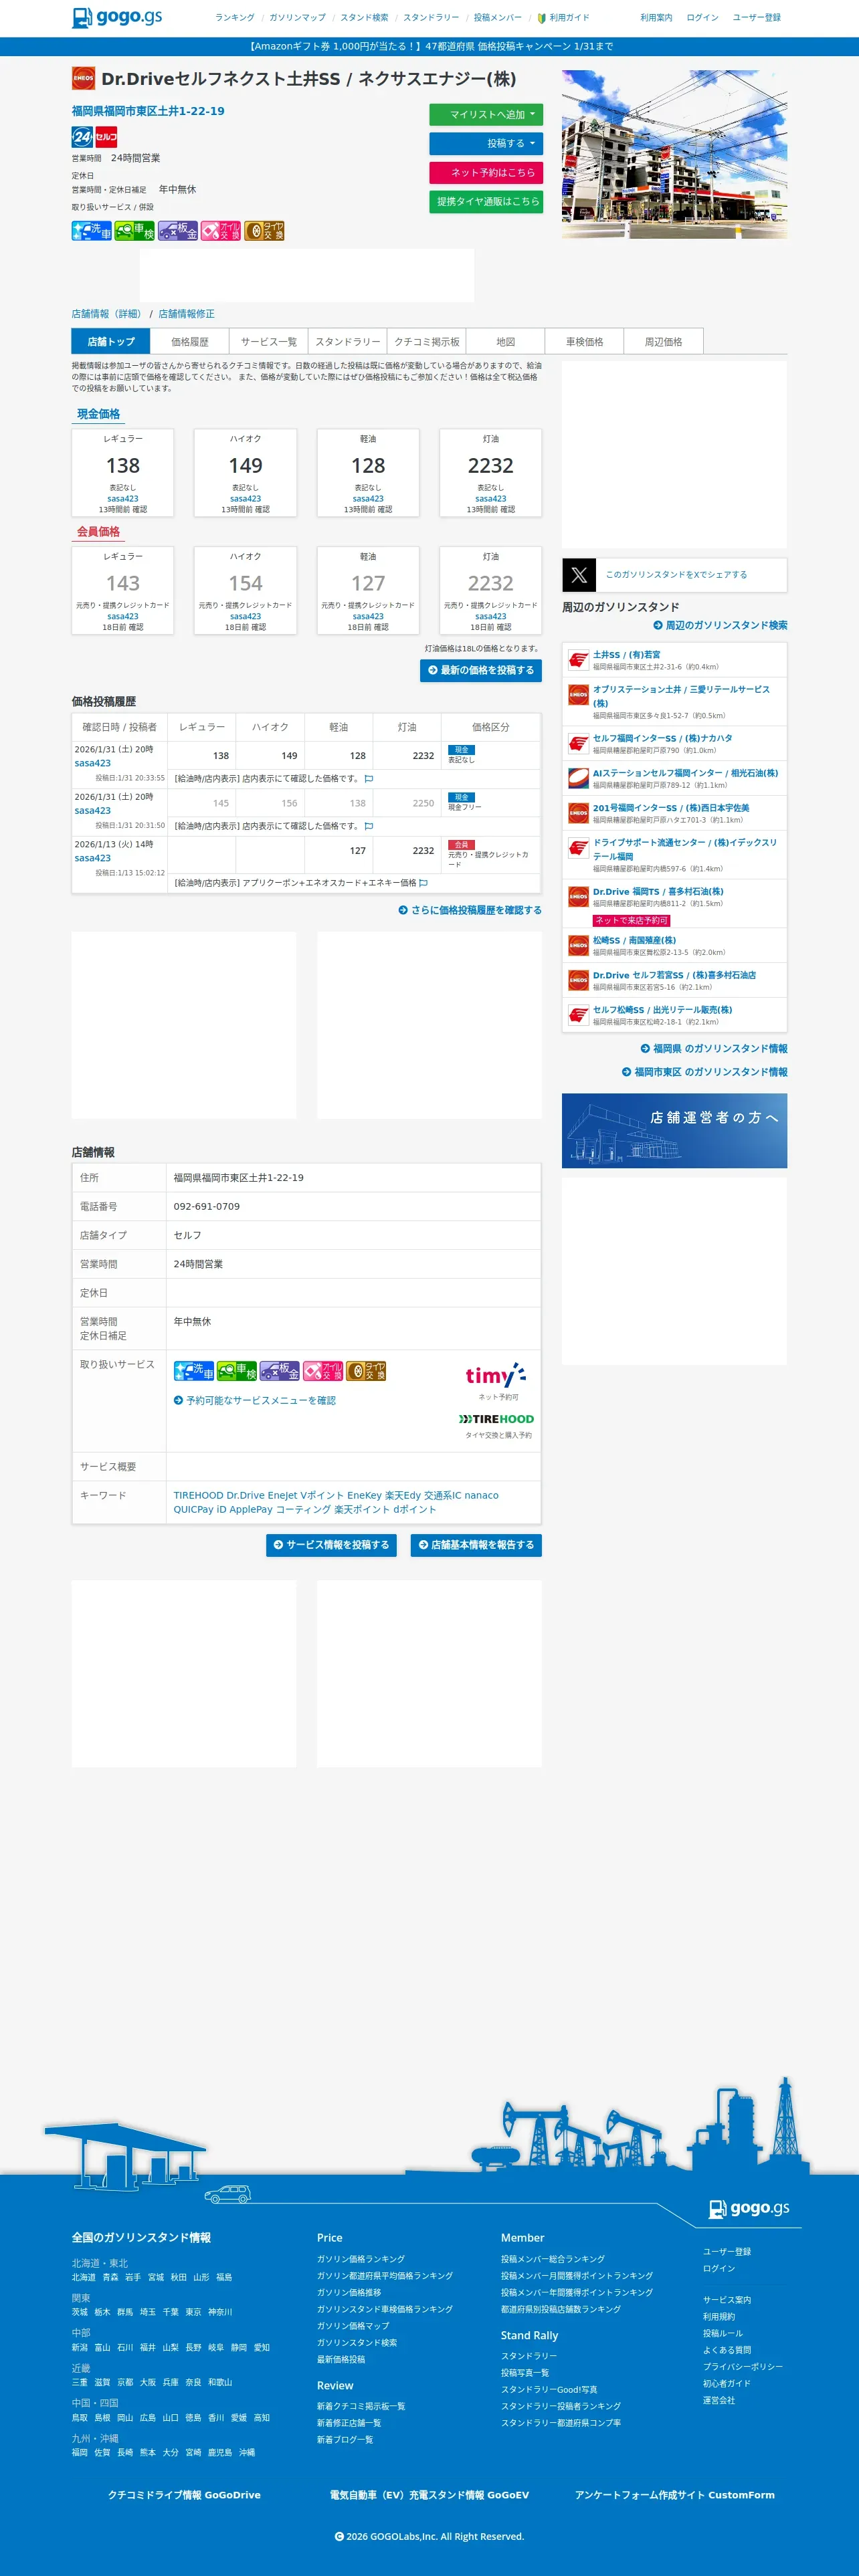Open クチコミ掲示板 tab
The width and height of the screenshot is (859, 2576).
[x=426, y=341]
